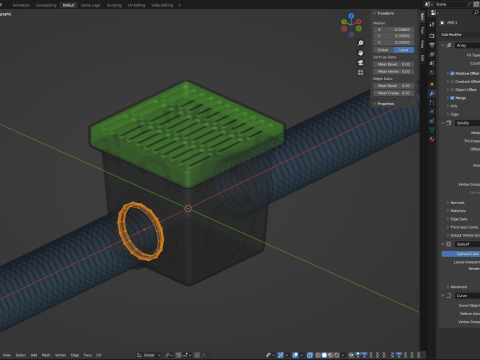Collapse the Curve modifier panel
The width and height of the screenshot is (480, 360).
click(443, 296)
